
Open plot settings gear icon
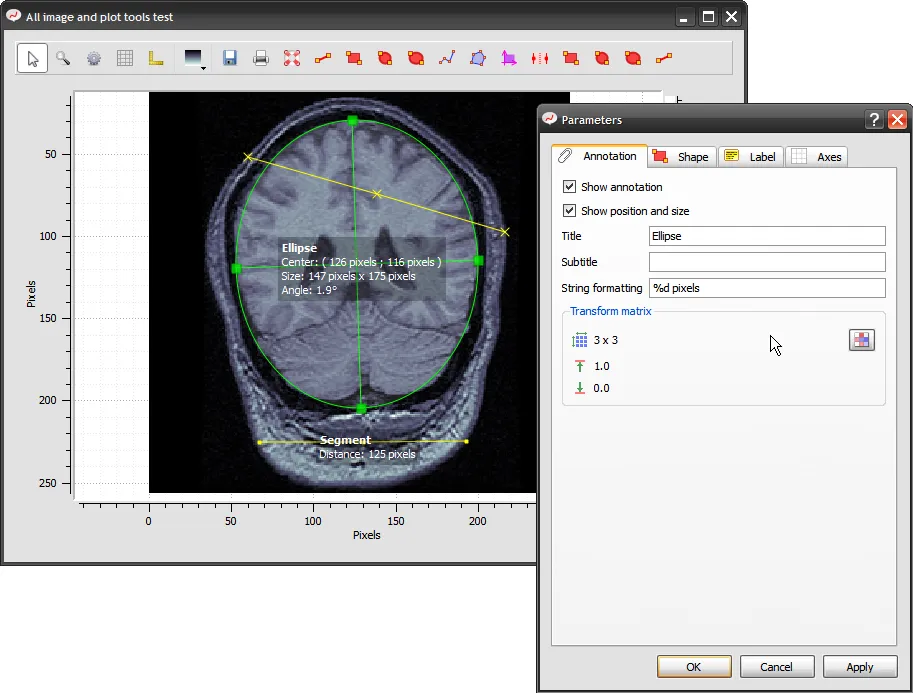pyautogui.click(x=94, y=59)
